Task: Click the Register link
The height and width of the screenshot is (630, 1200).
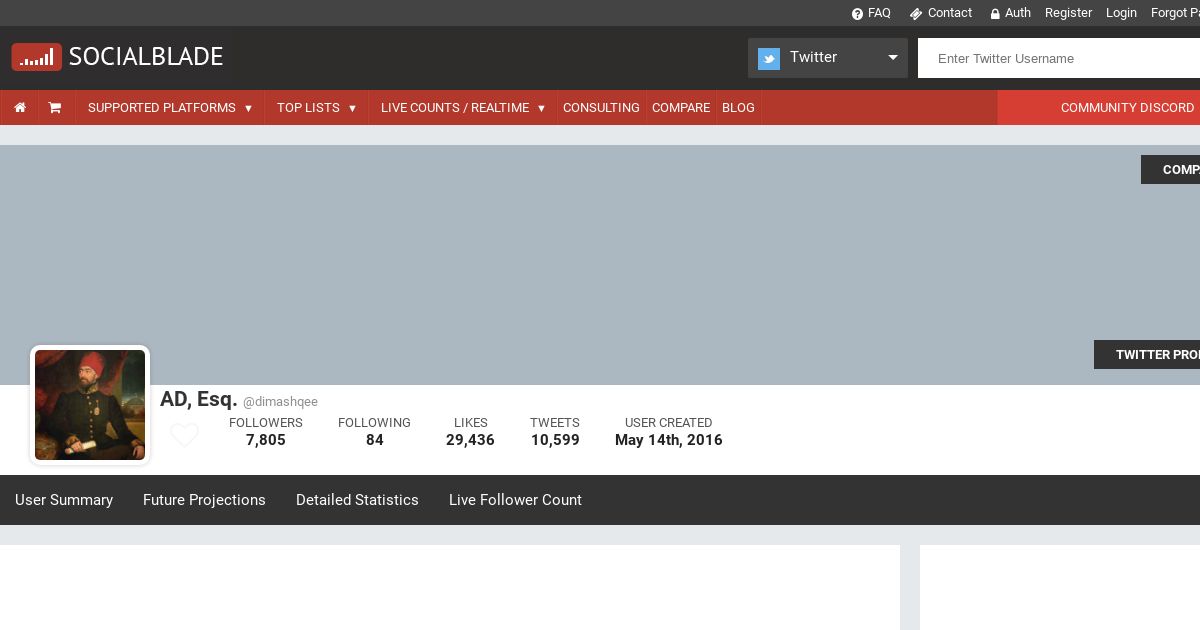Action: (x=1068, y=13)
